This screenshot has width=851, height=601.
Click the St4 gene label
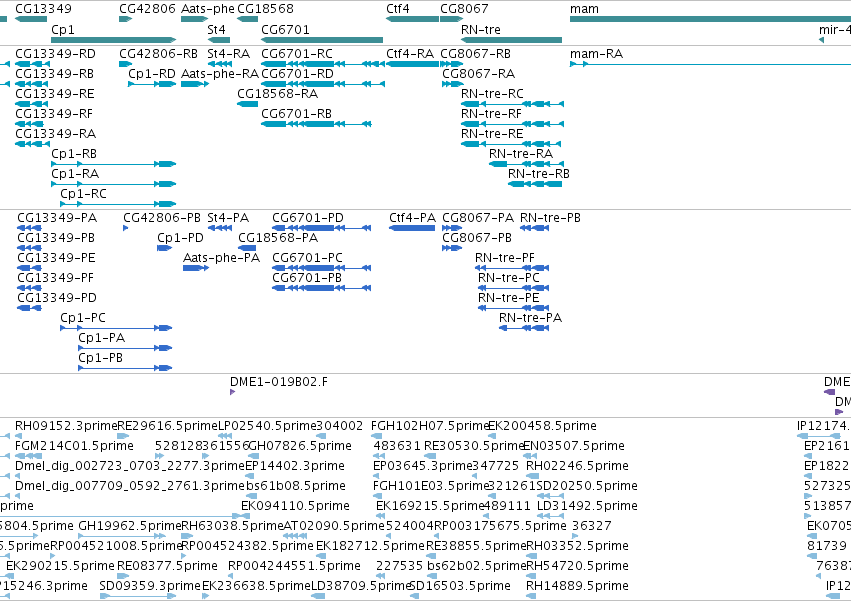[216, 29]
